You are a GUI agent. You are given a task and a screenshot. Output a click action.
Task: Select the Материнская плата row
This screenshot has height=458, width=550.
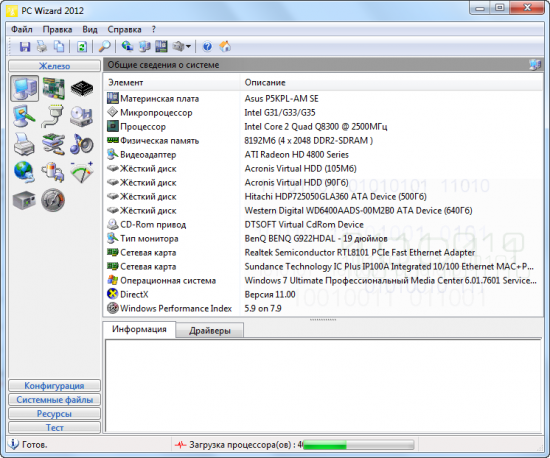click(x=323, y=99)
